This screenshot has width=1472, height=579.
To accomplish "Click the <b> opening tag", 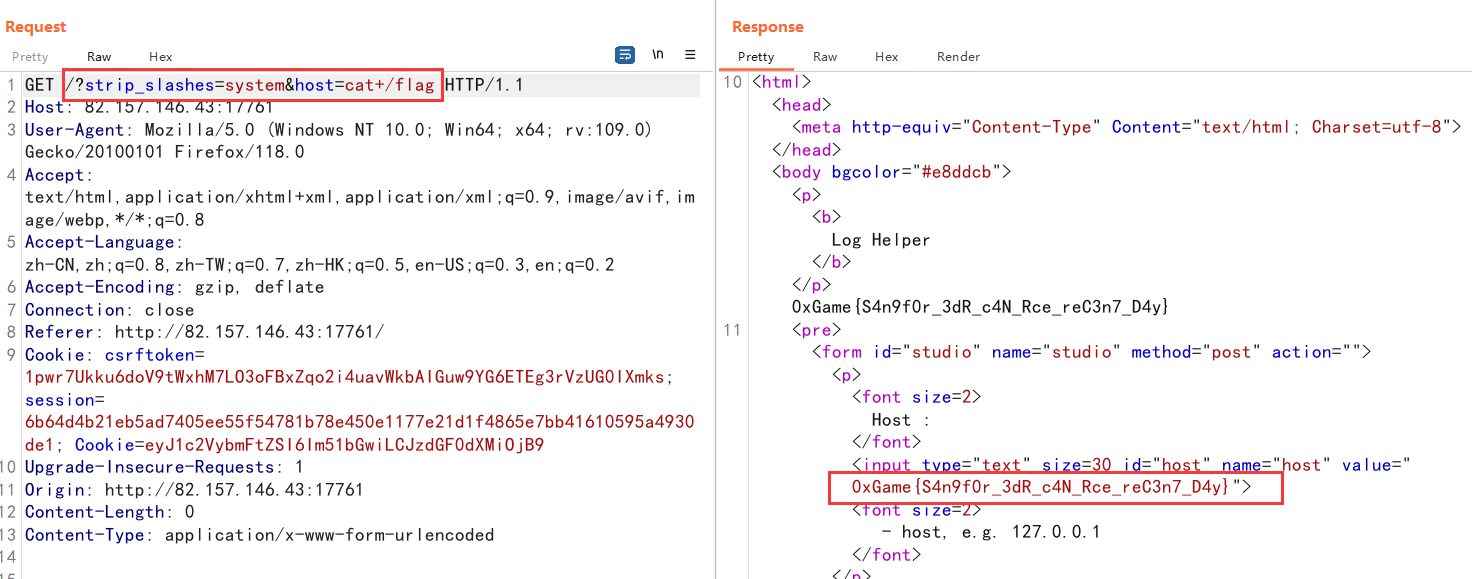I will [826, 217].
